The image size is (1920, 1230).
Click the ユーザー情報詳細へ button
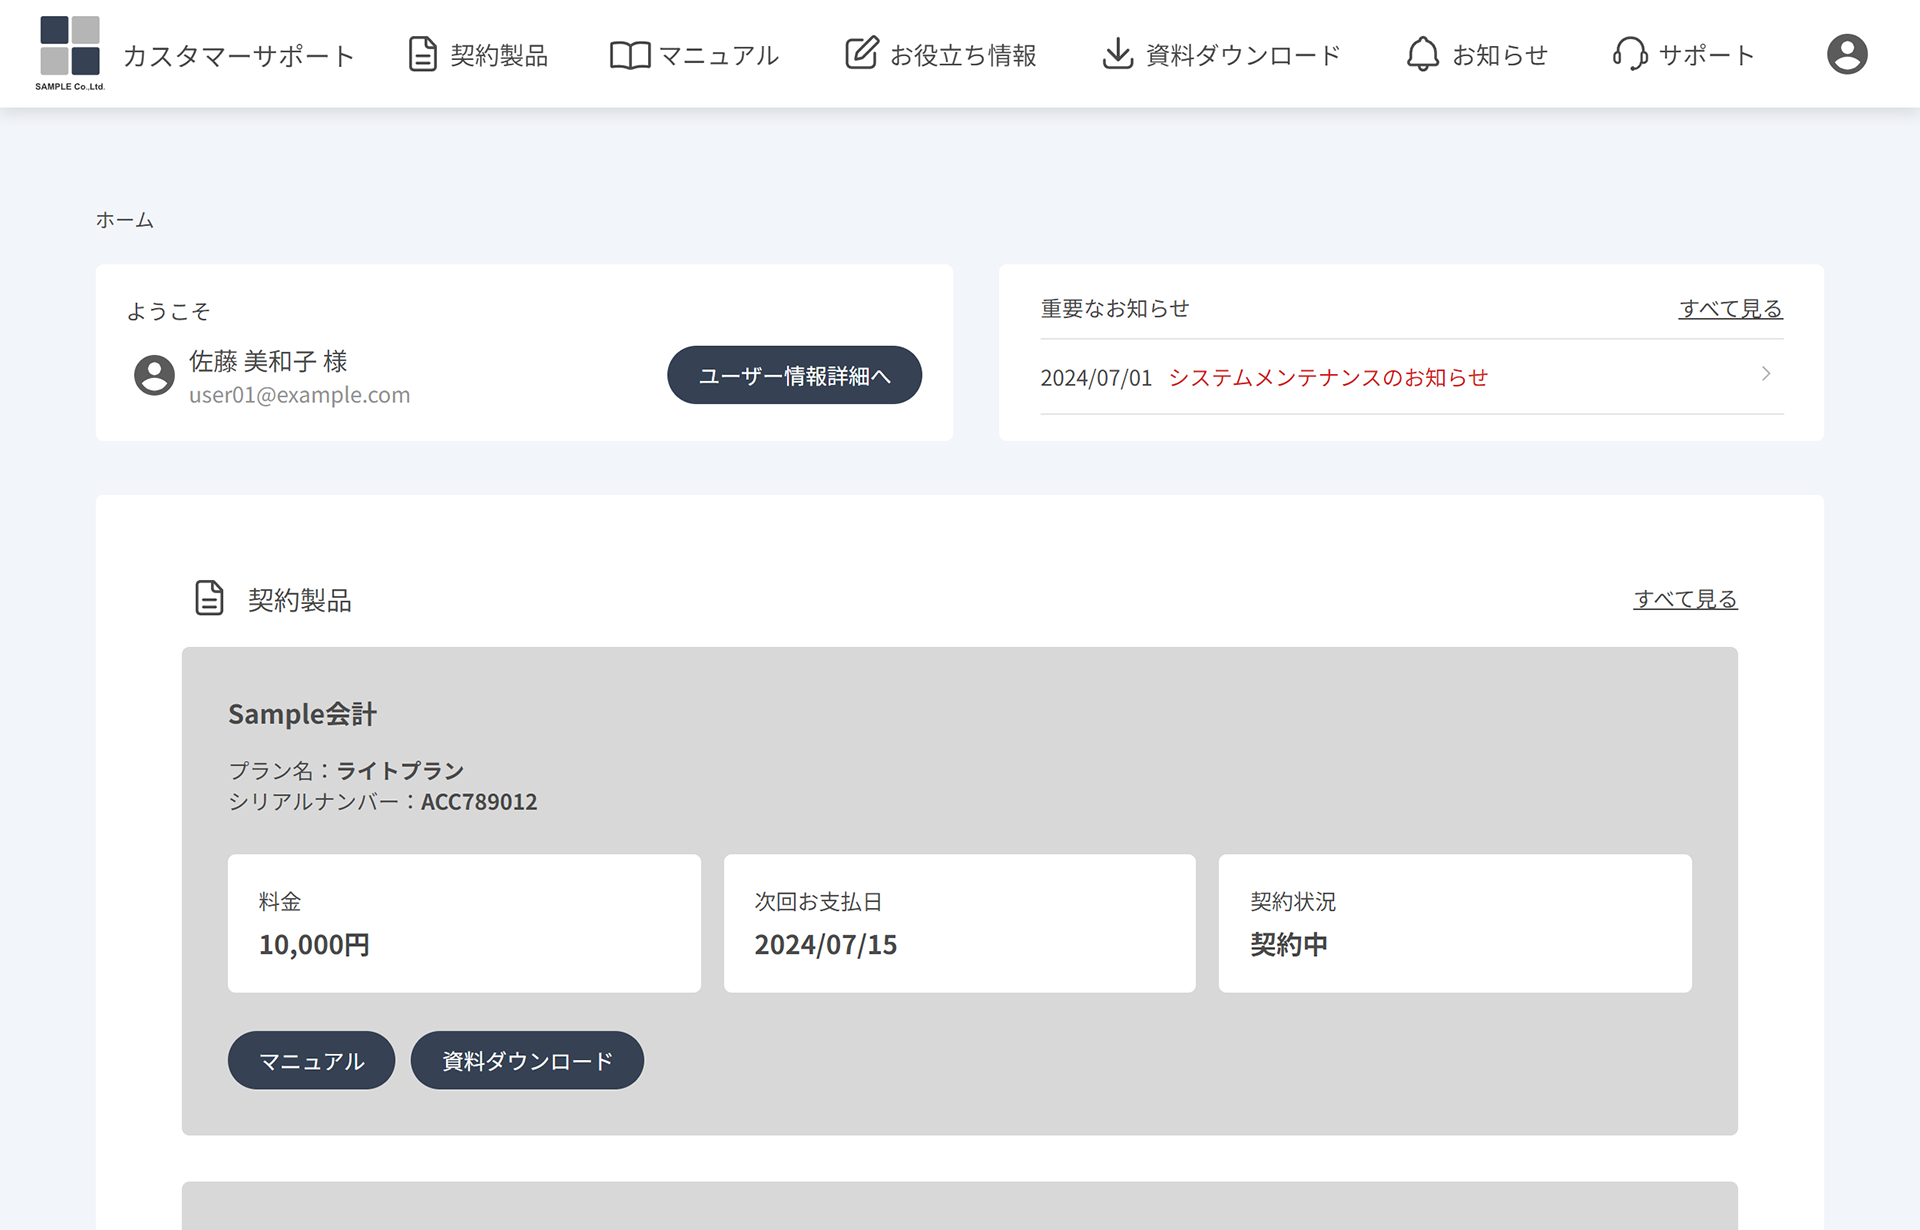794,375
